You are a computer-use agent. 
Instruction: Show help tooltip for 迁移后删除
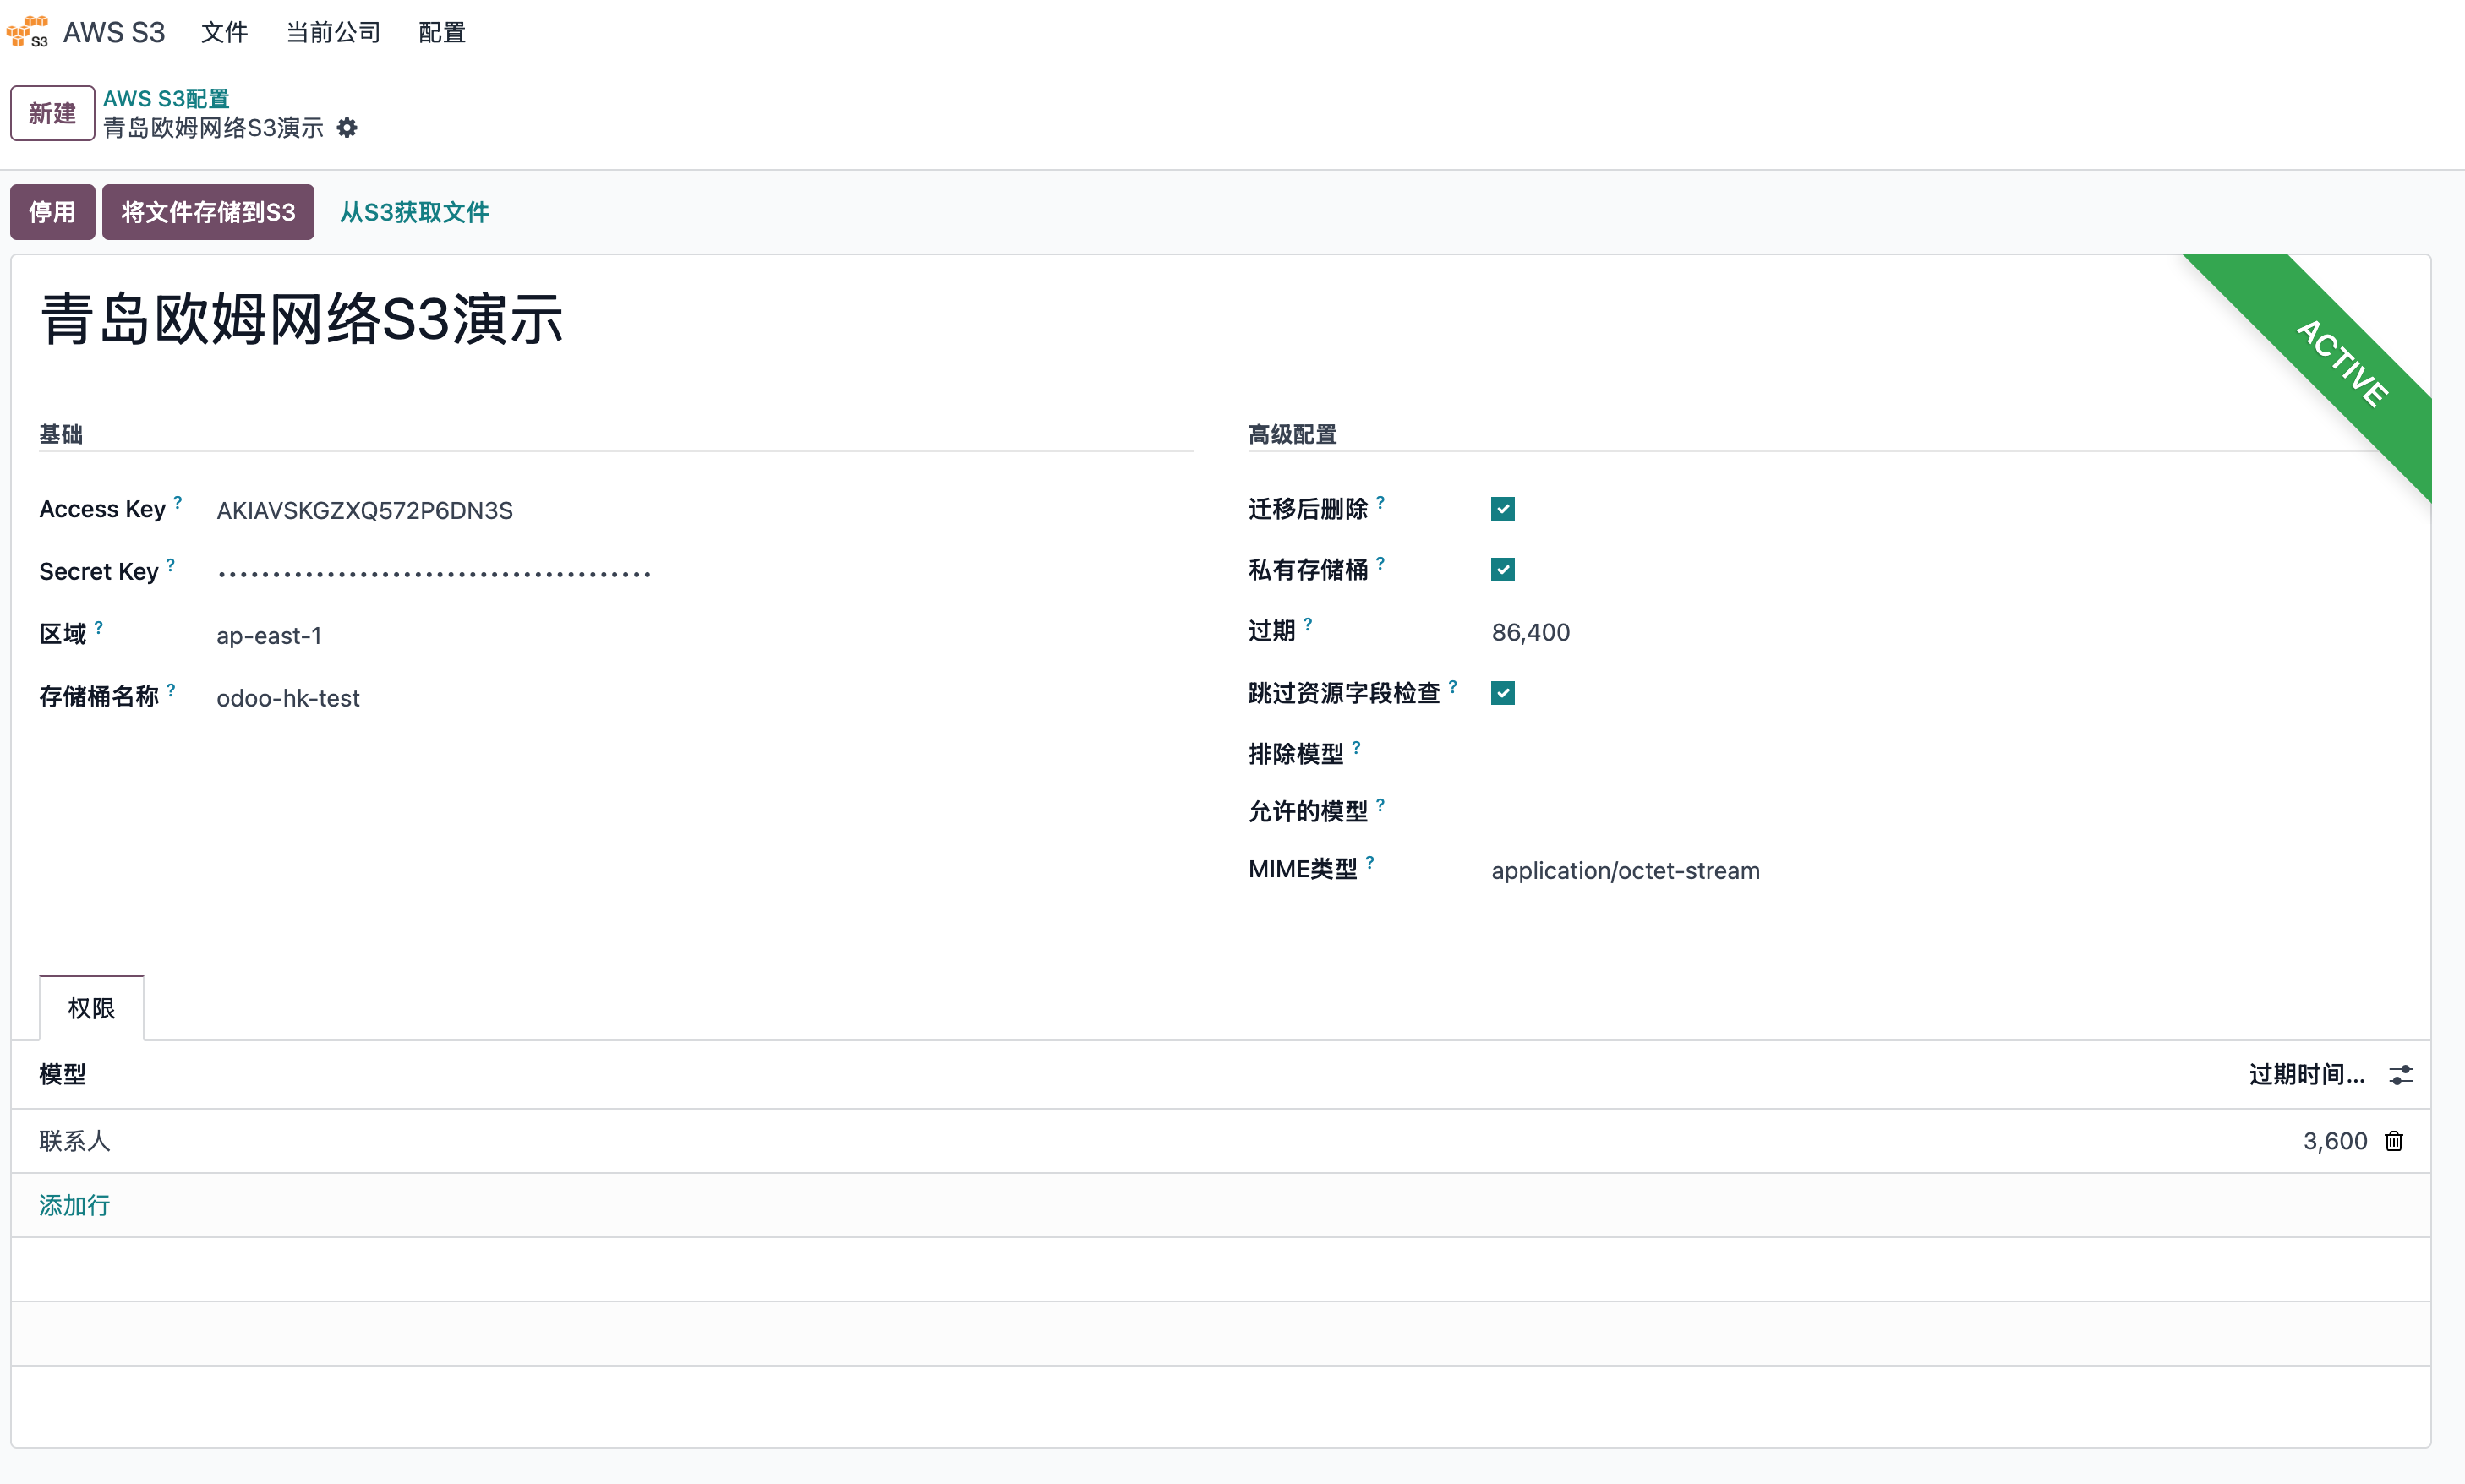[x=1381, y=502]
